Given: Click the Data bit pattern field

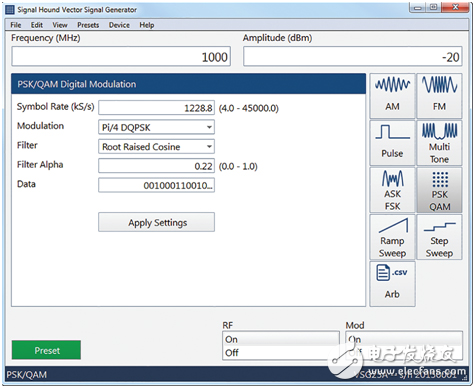Looking at the screenshot, I should pos(156,185).
